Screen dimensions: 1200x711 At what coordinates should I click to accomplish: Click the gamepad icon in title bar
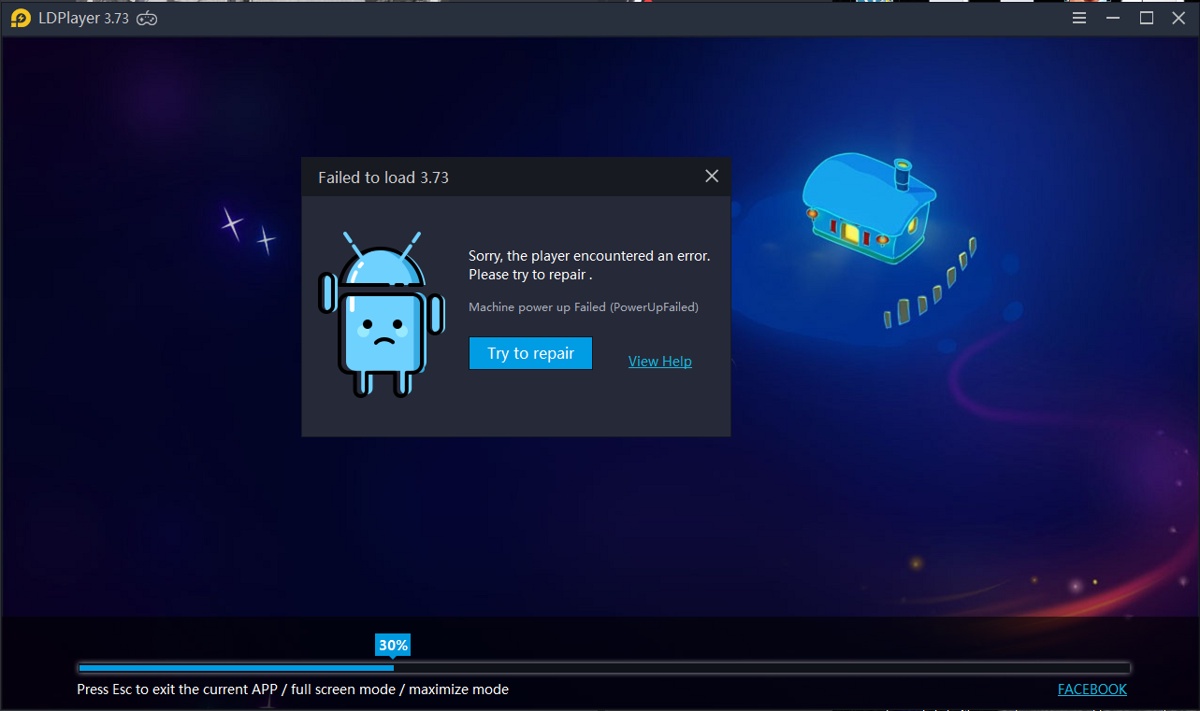tap(147, 18)
